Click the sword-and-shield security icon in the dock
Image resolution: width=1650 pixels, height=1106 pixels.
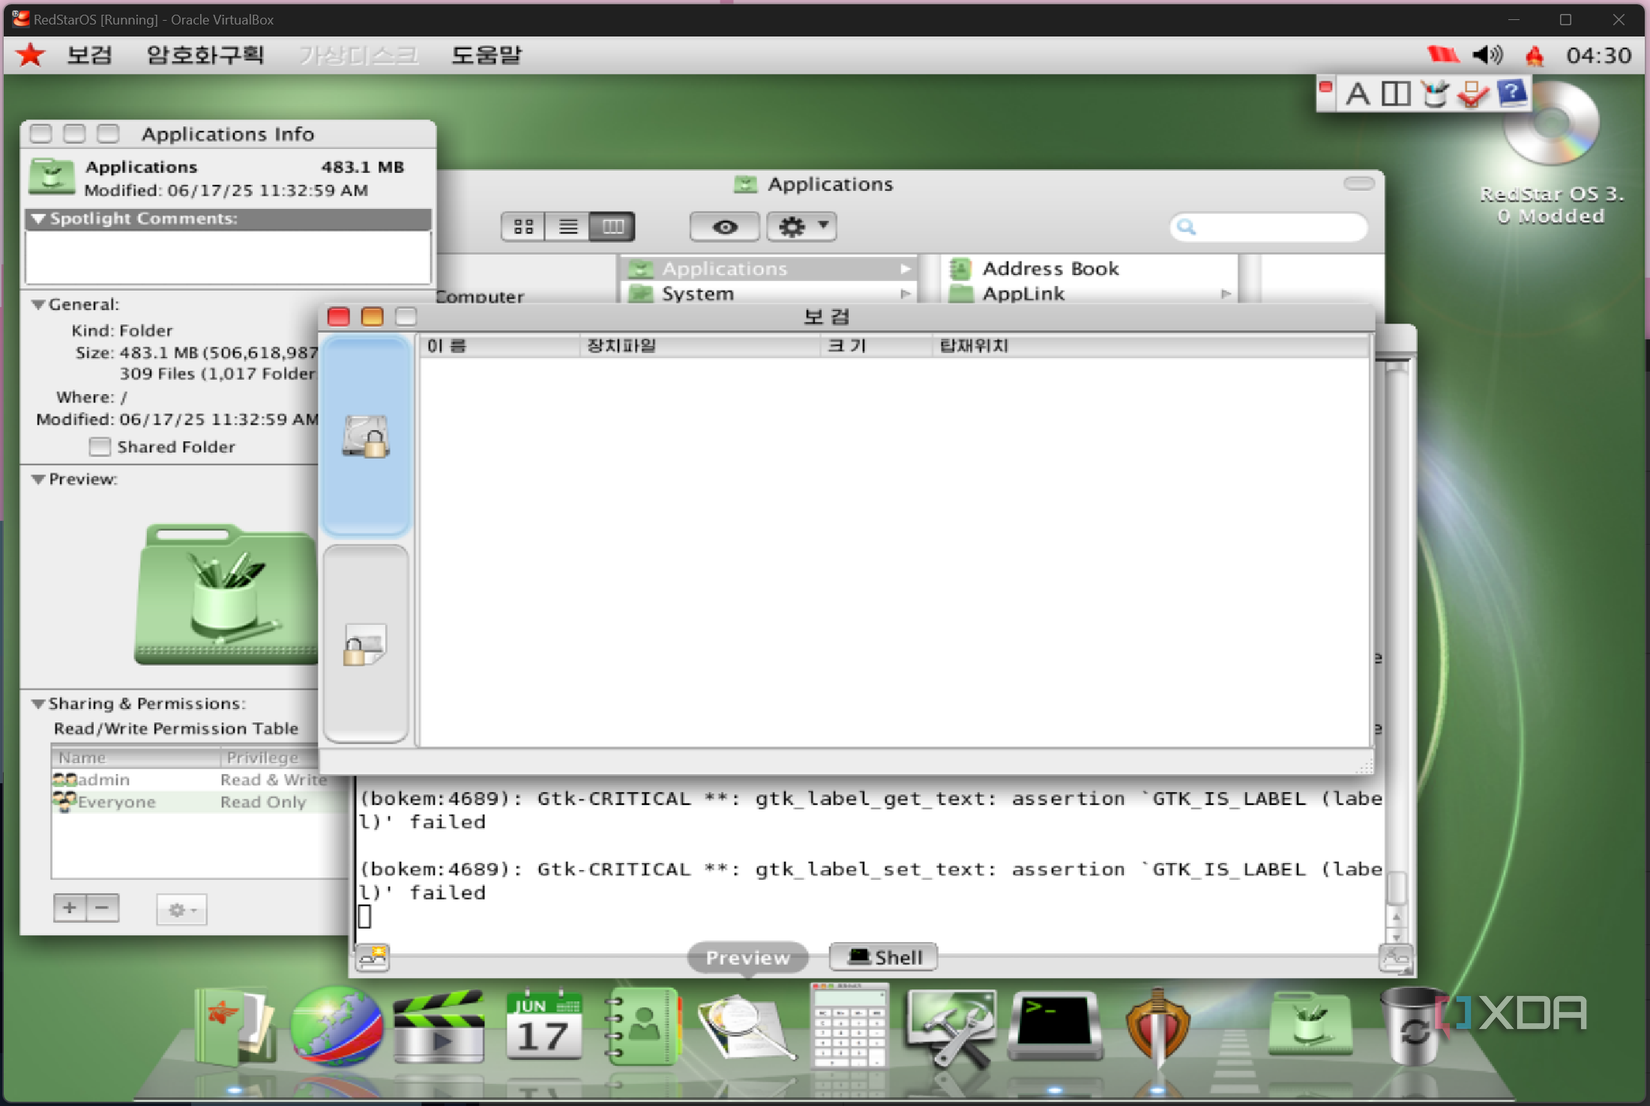click(x=1157, y=1027)
